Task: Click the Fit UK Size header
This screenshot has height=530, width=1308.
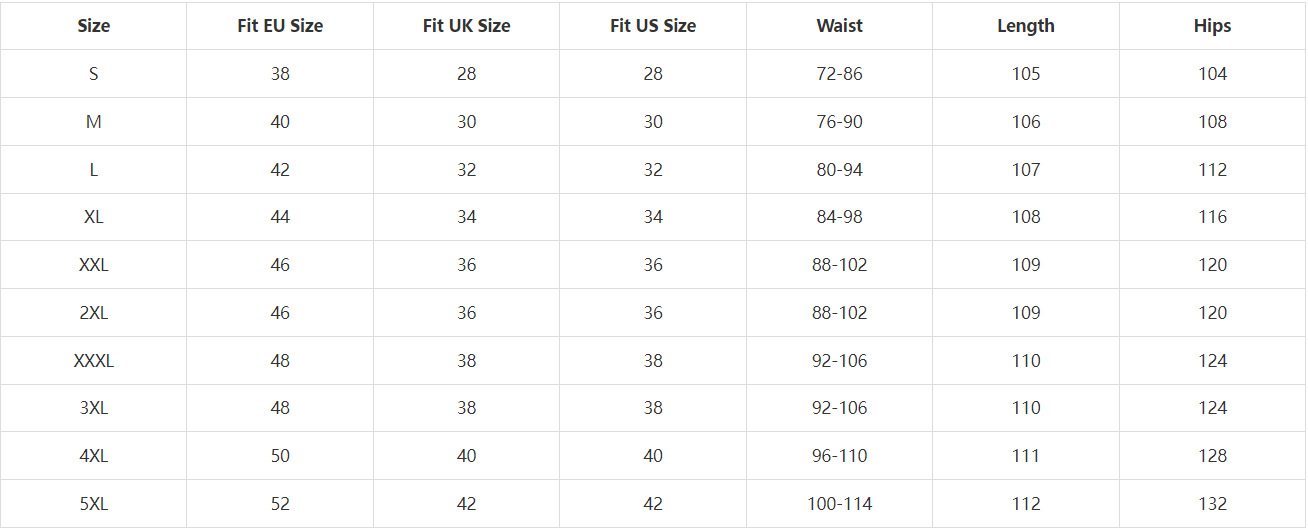Action: tap(466, 26)
